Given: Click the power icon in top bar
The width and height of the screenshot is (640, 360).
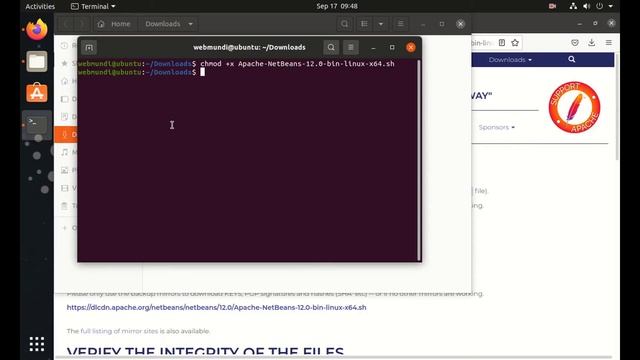Looking at the screenshot, I should (599, 7).
